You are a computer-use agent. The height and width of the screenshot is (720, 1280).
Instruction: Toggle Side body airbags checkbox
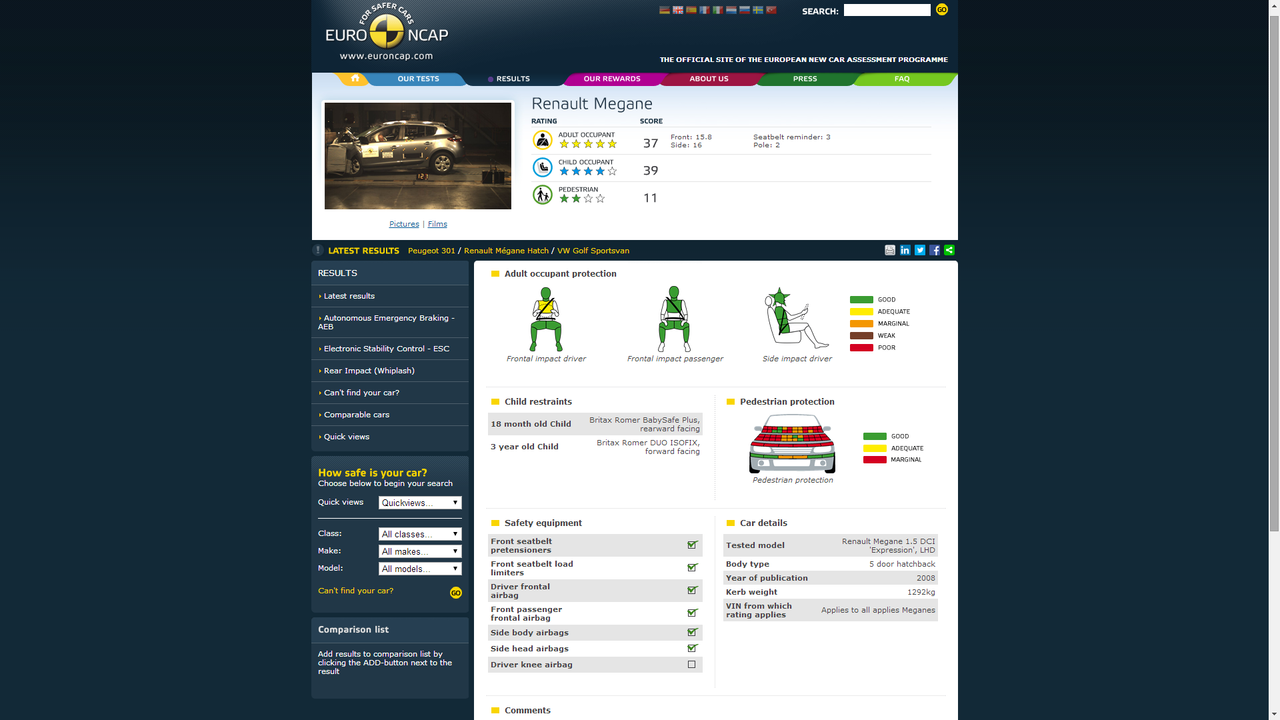coord(692,632)
